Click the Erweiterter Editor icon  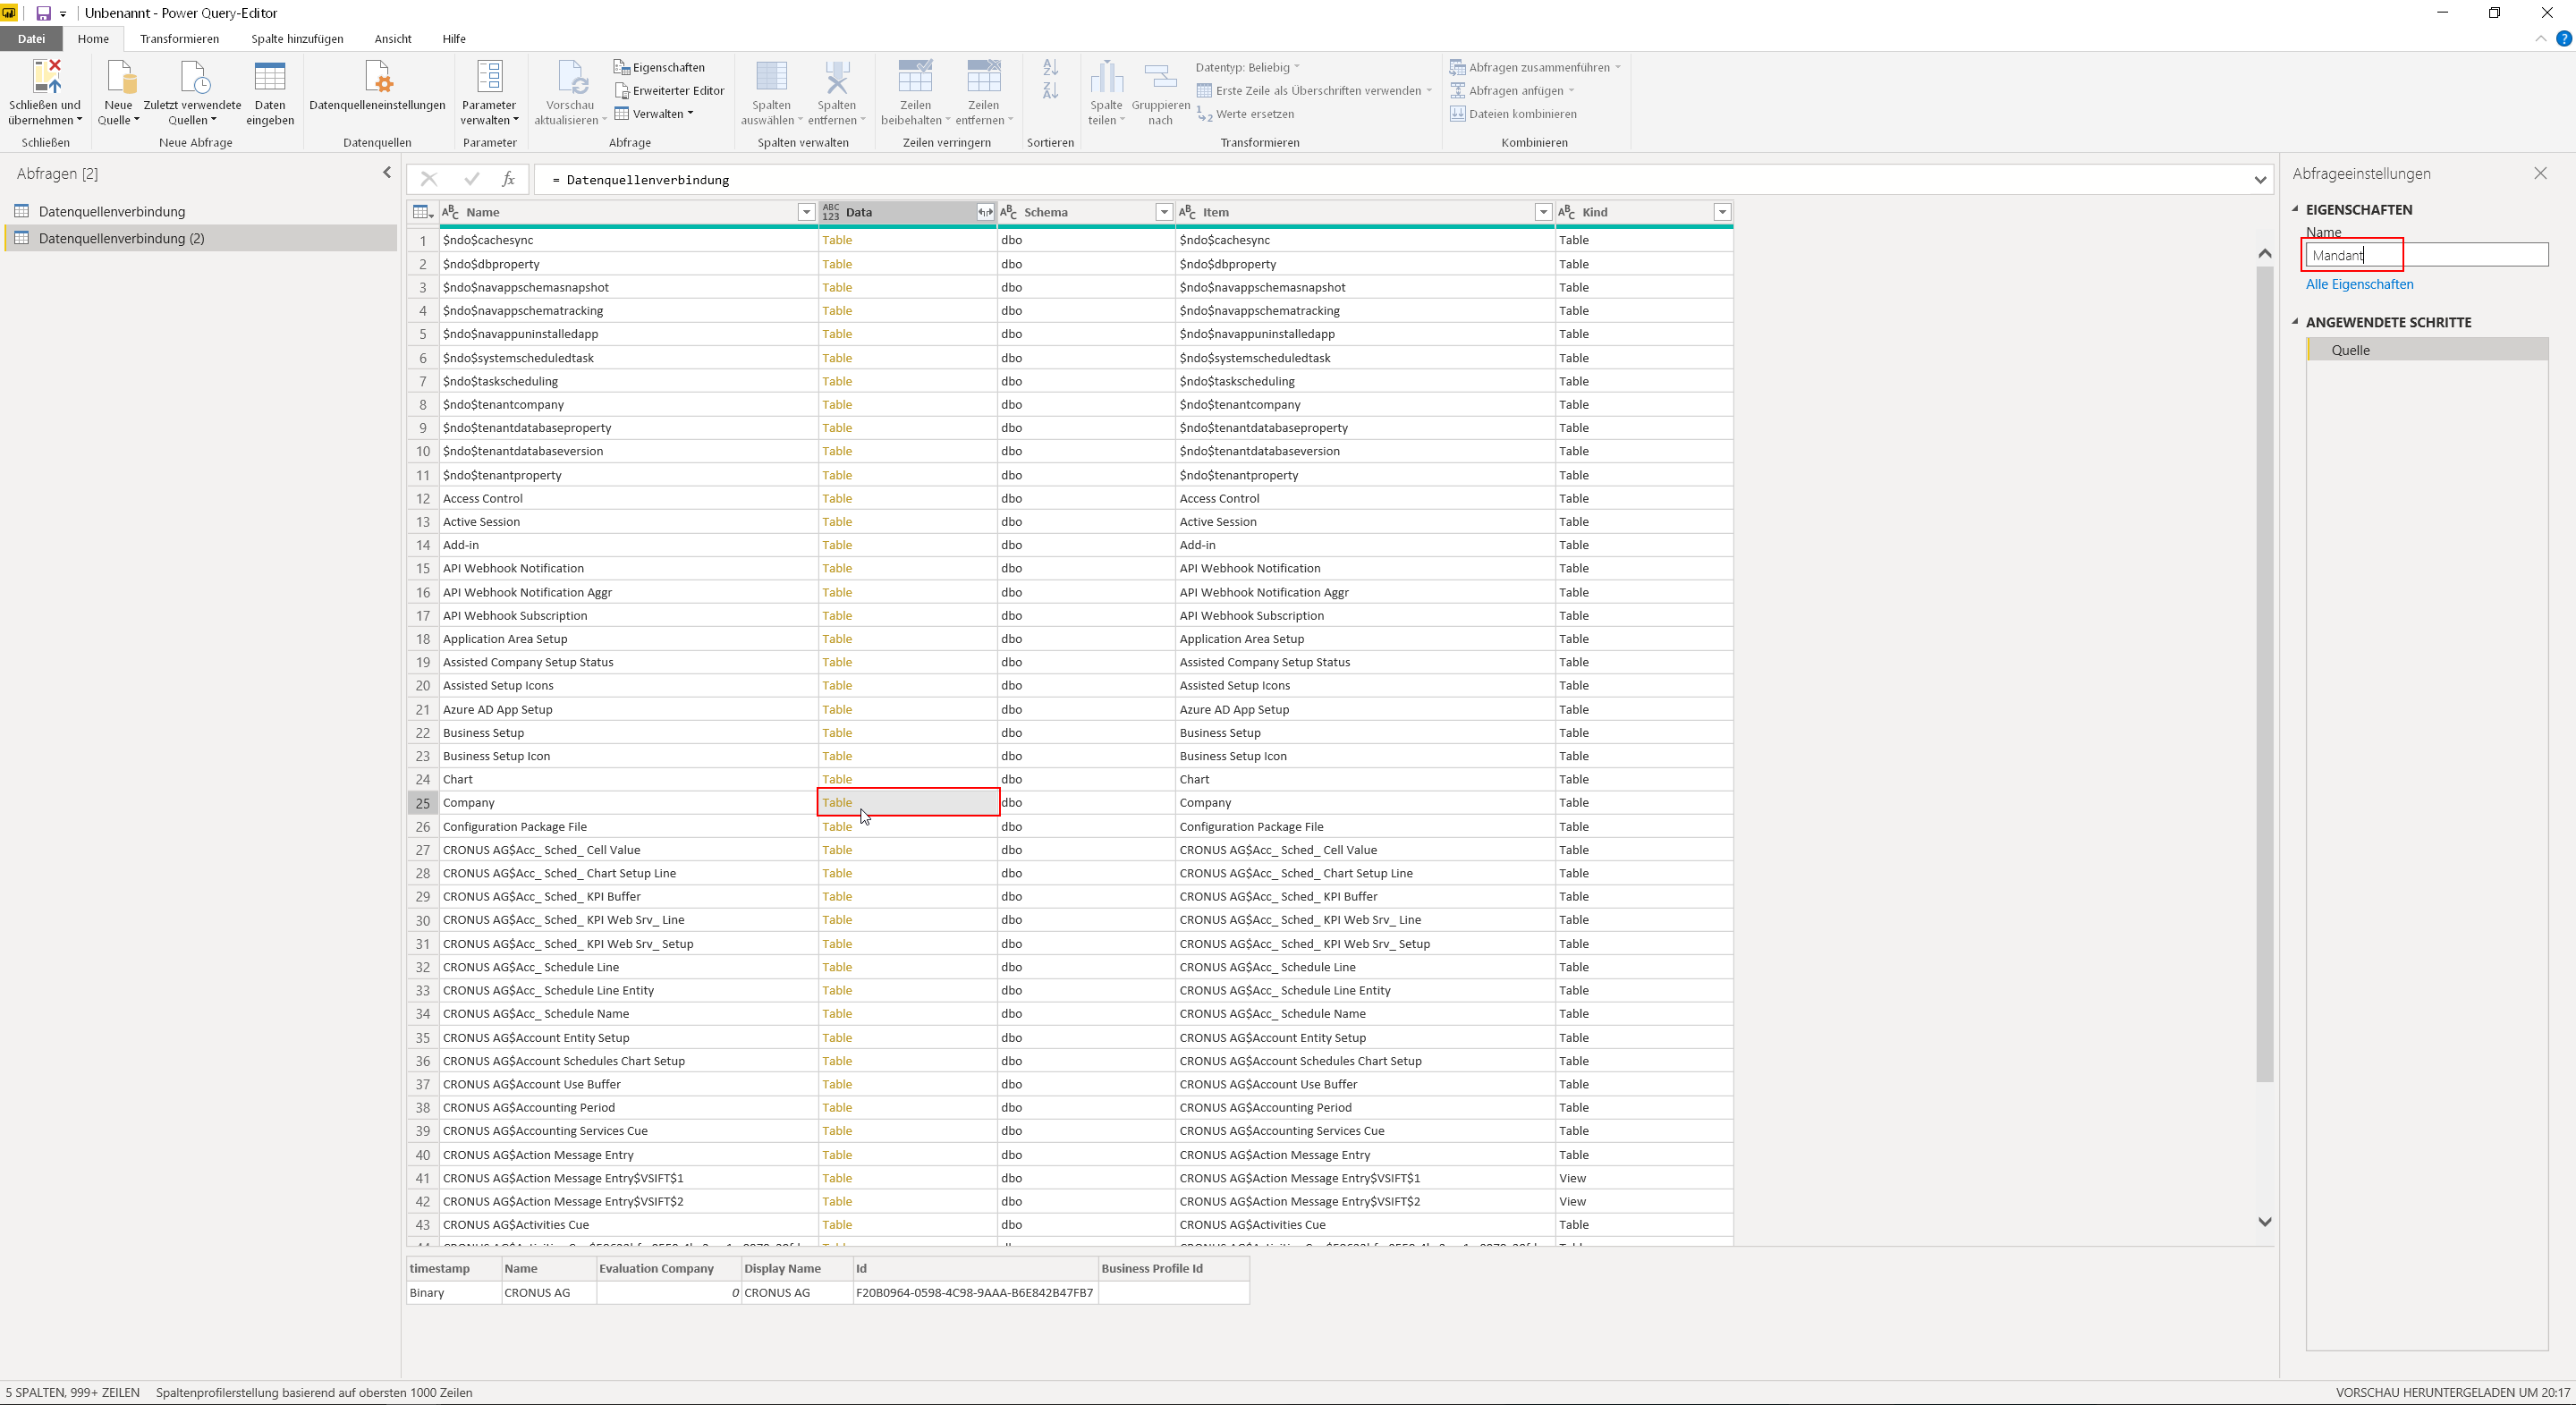coord(621,91)
